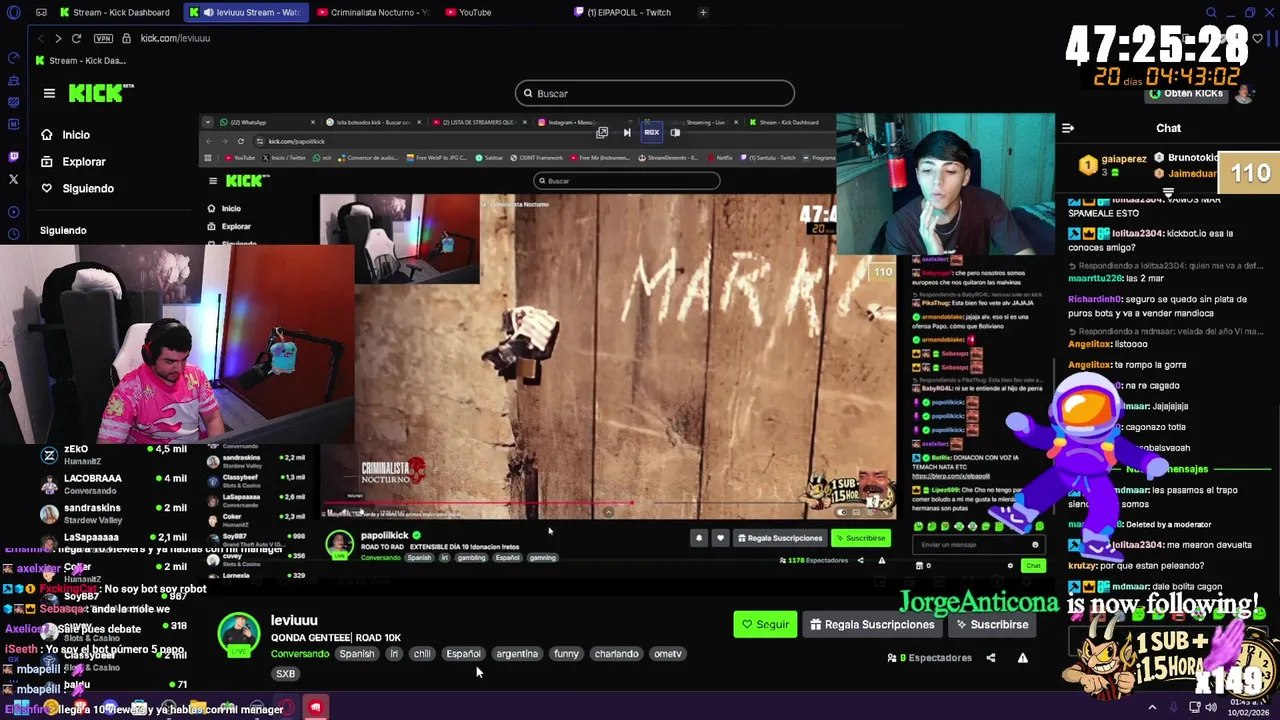Open the Kick hamburger menu icon

coord(49,93)
